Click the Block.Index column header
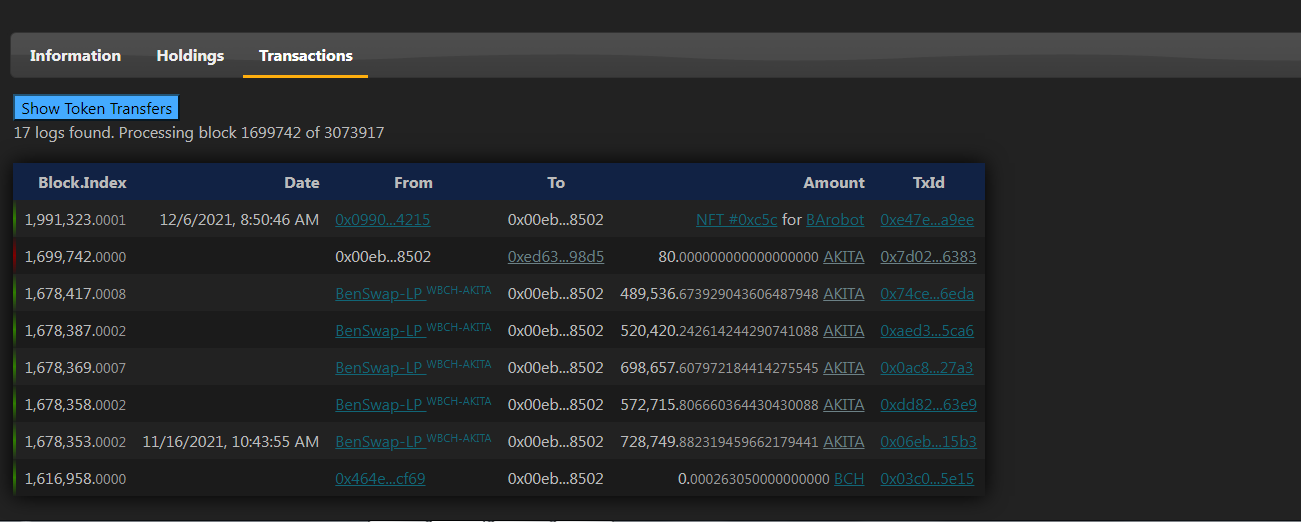The height and width of the screenshot is (522, 1301). 82,182
